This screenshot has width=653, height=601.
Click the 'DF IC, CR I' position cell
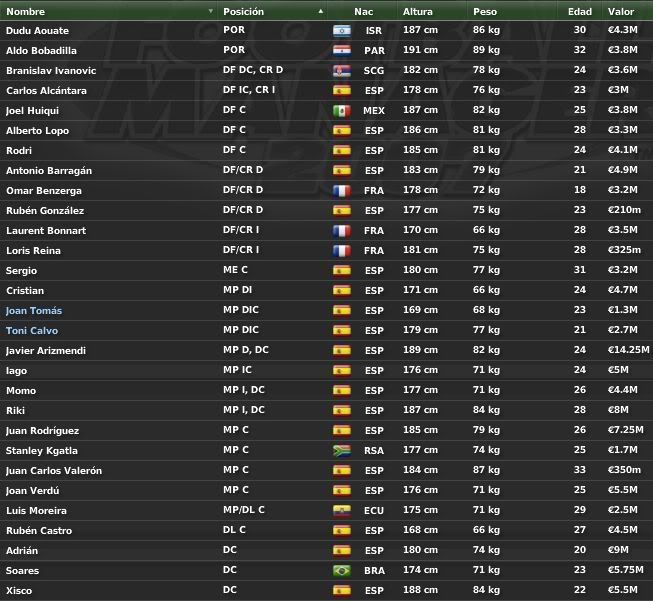click(249, 90)
